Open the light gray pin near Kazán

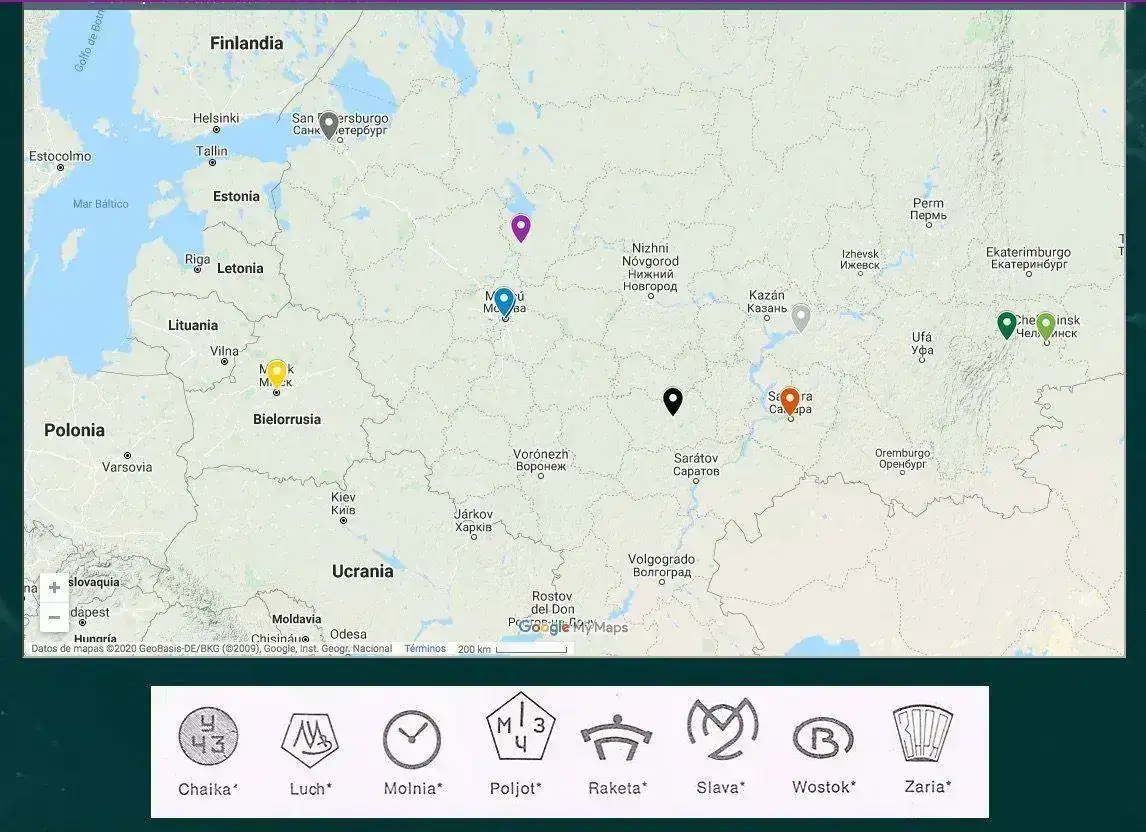point(800,317)
